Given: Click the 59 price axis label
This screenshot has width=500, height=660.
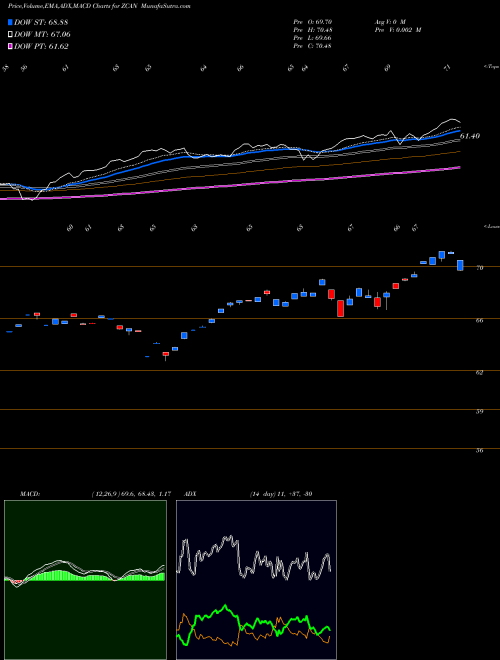Looking at the screenshot, I should click(x=479, y=412).
